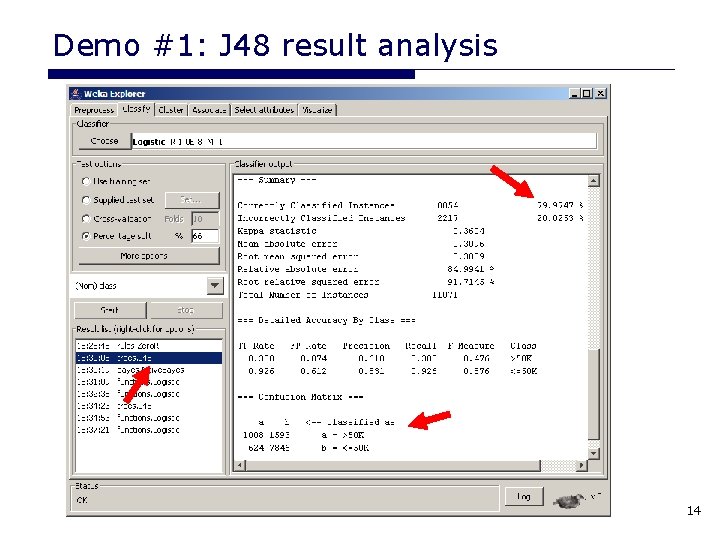Image resolution: width=720 pixels, height=540 pixels.
Task: Switch to the Classify tab
Action: pos(136,109)
